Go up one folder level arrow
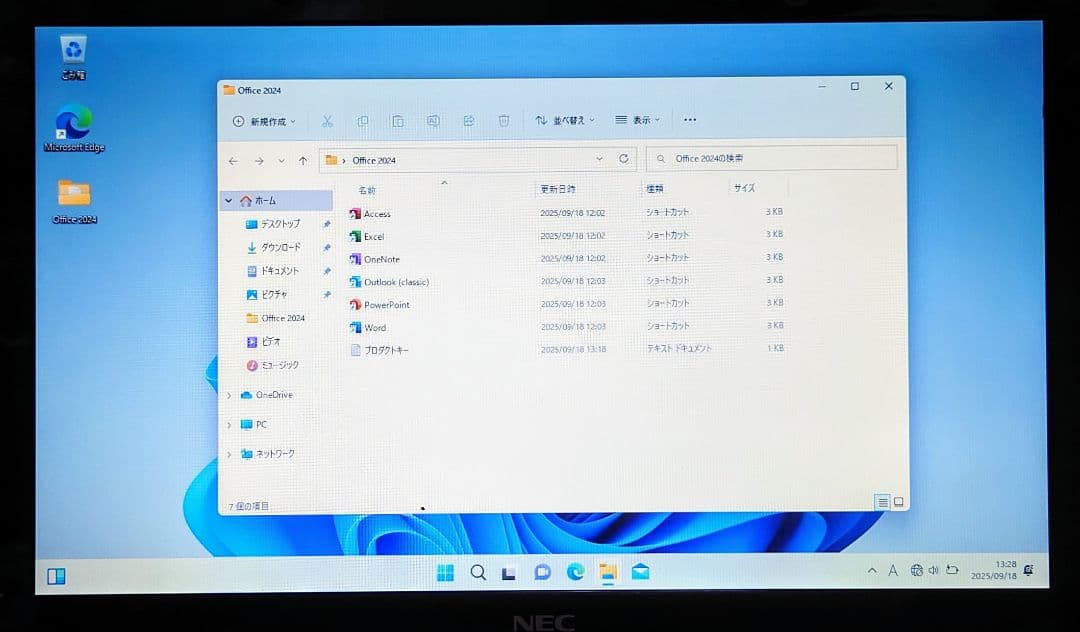 coord(303,161)
